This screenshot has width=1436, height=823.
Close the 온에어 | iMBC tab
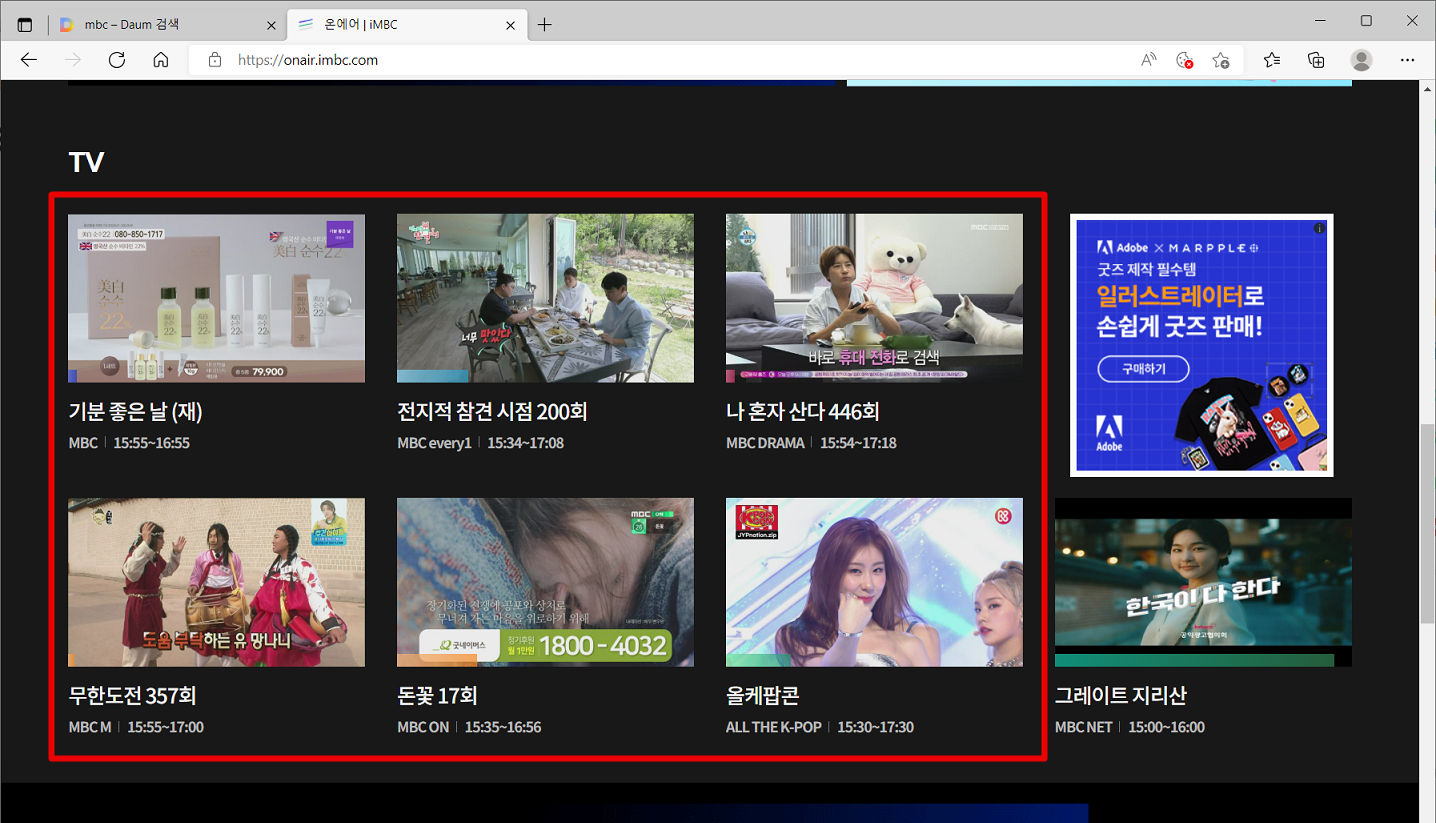click(x=511, y=25)
